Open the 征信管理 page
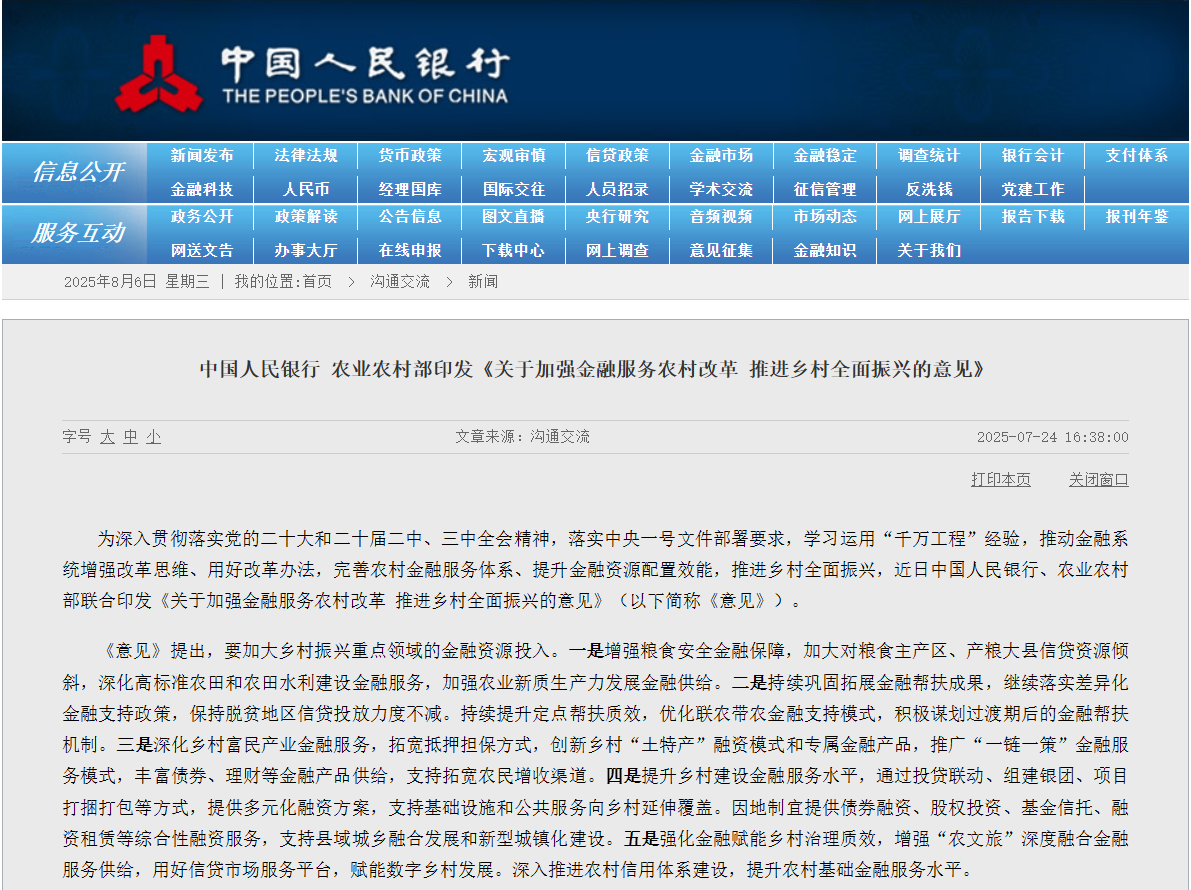Image resolution: width=1191 pixels, height=890 pixels. coord(824,189)
